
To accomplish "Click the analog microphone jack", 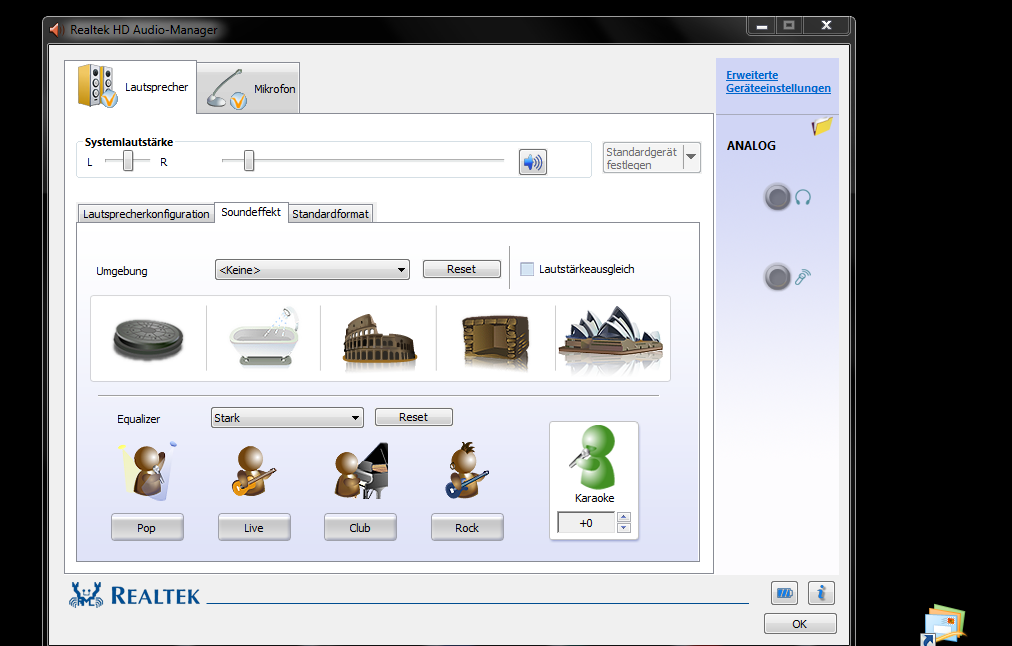I will (x=778, y=278).
